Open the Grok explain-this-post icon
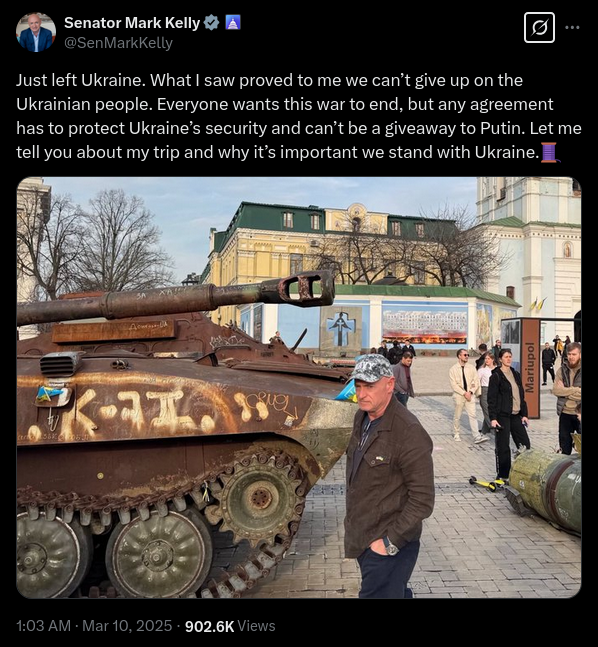This screenshot has width=598, height=647. (539, 28)
